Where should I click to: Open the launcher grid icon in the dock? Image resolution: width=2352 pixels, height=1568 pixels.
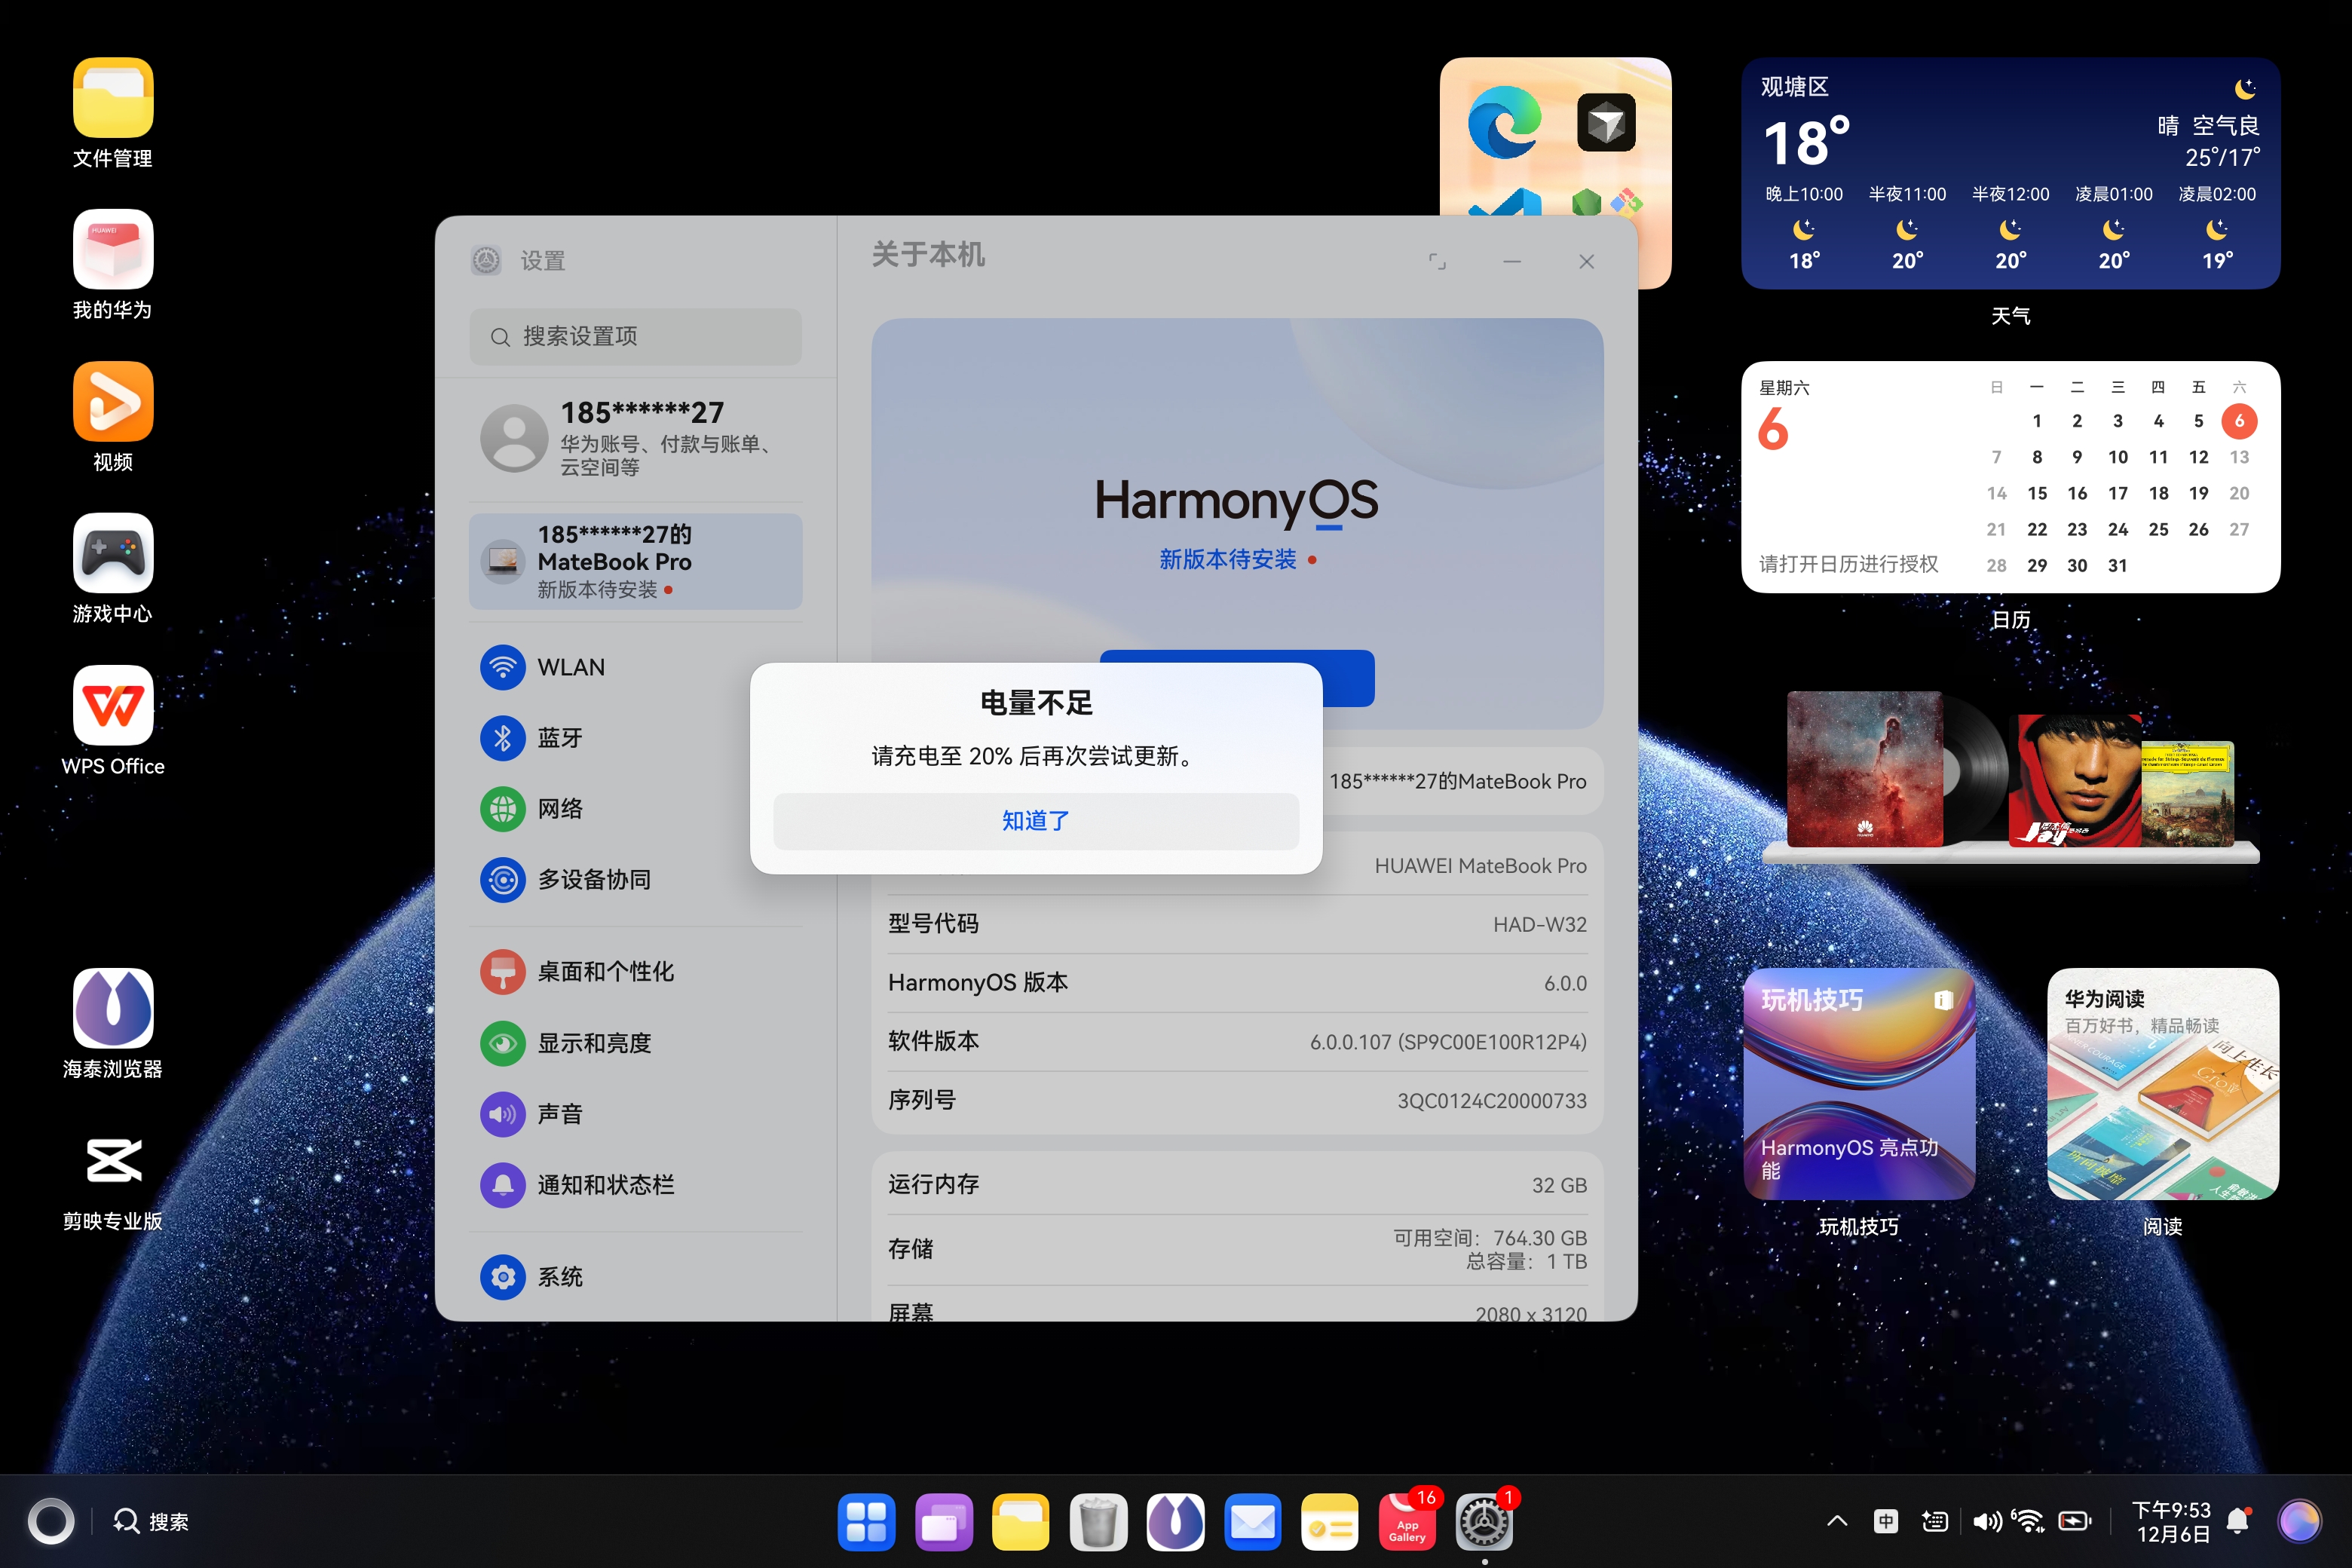(866, 1522)
